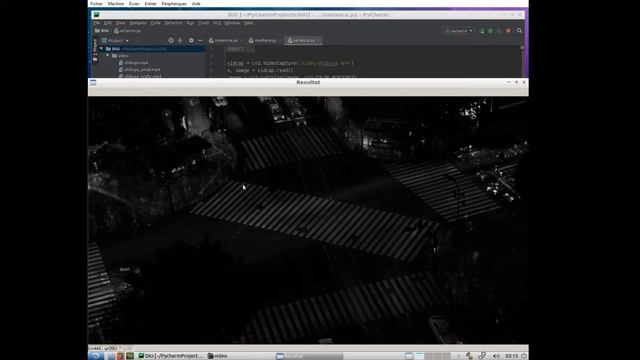Click the crosswalk image in Resultat window
The height and width of the screenshot is (360, 640).
tap(308, 220)
